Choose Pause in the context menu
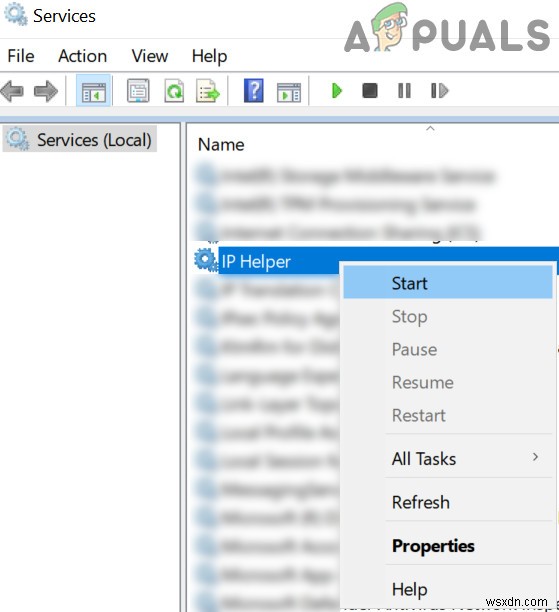The width and height of the screenshot is (559, 612). 448,349
